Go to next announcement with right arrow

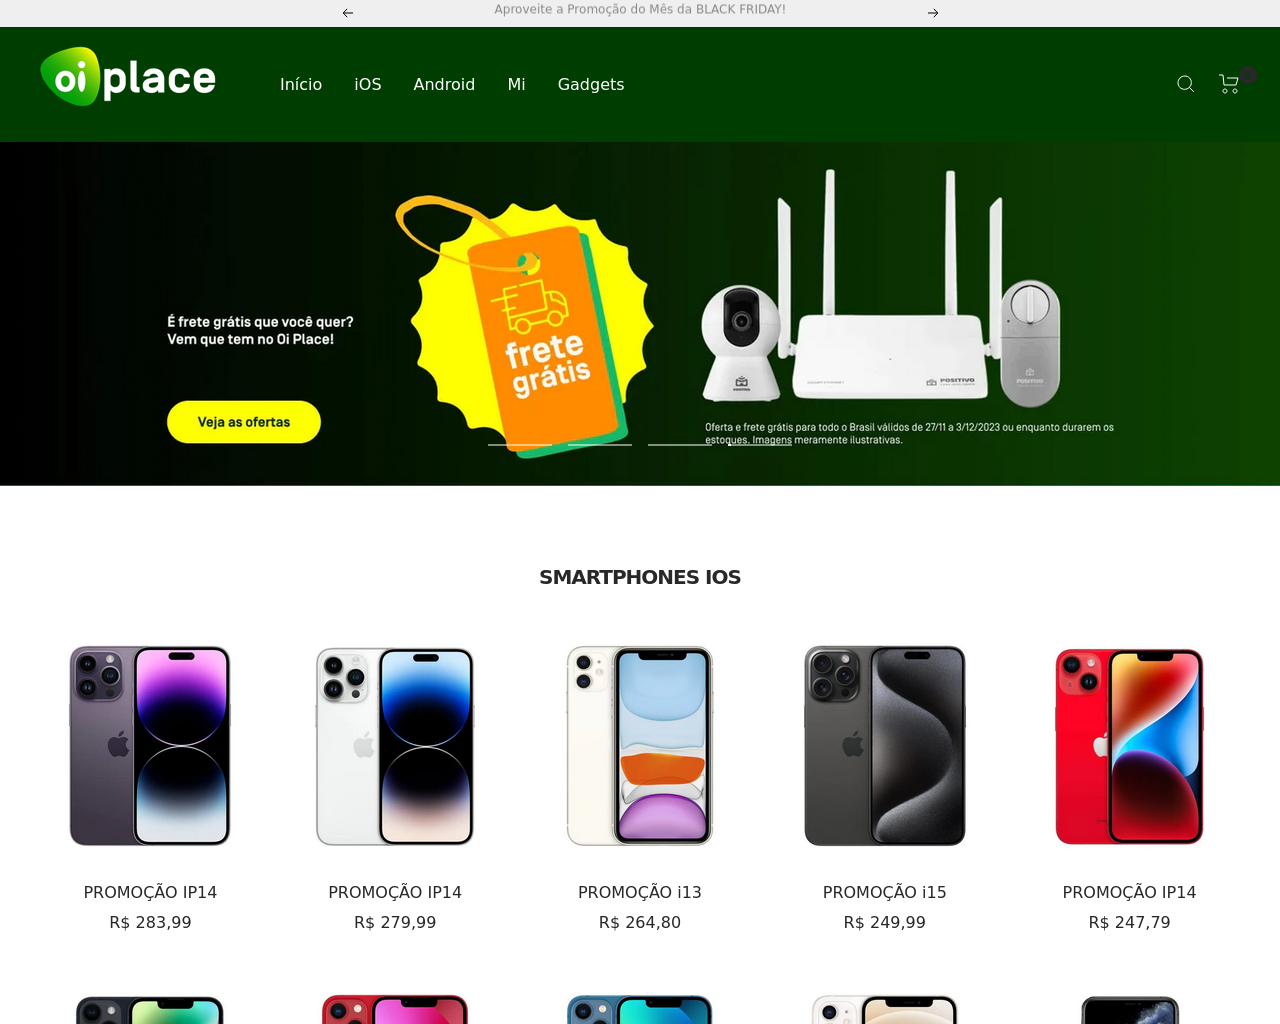(x=933, y=13)
